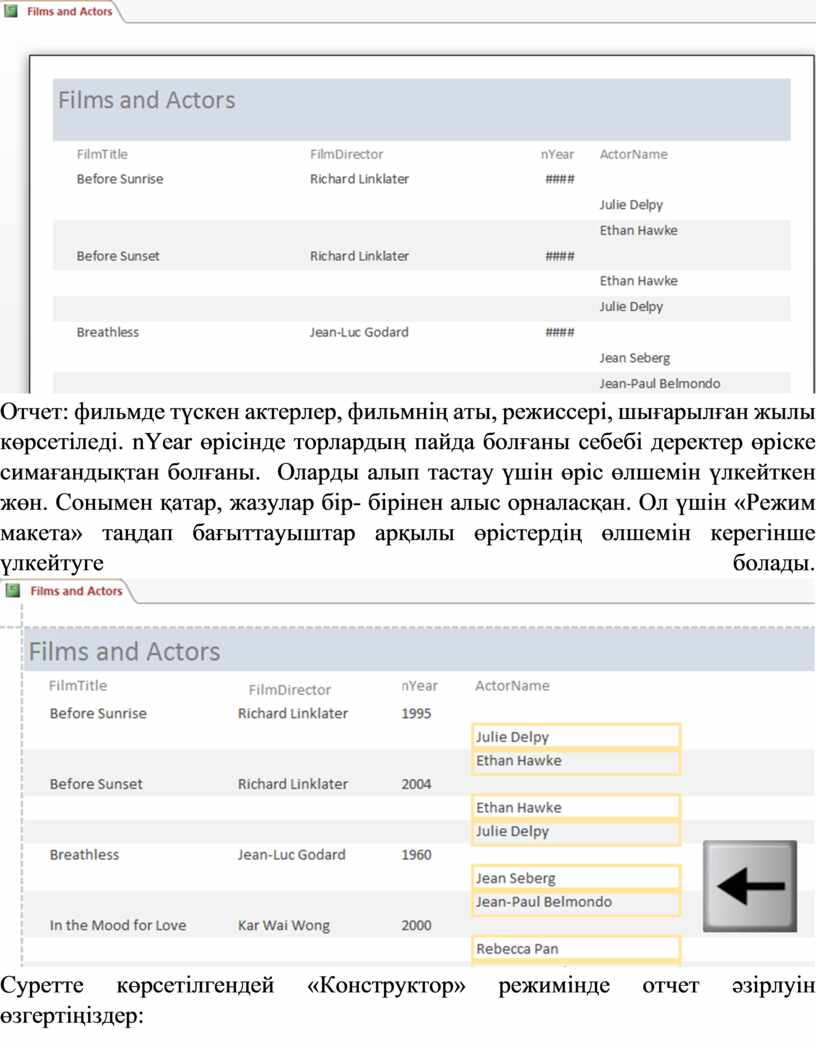
Task: Click unhighlighted Jean Seberg in the #### report
Action: 634,358
